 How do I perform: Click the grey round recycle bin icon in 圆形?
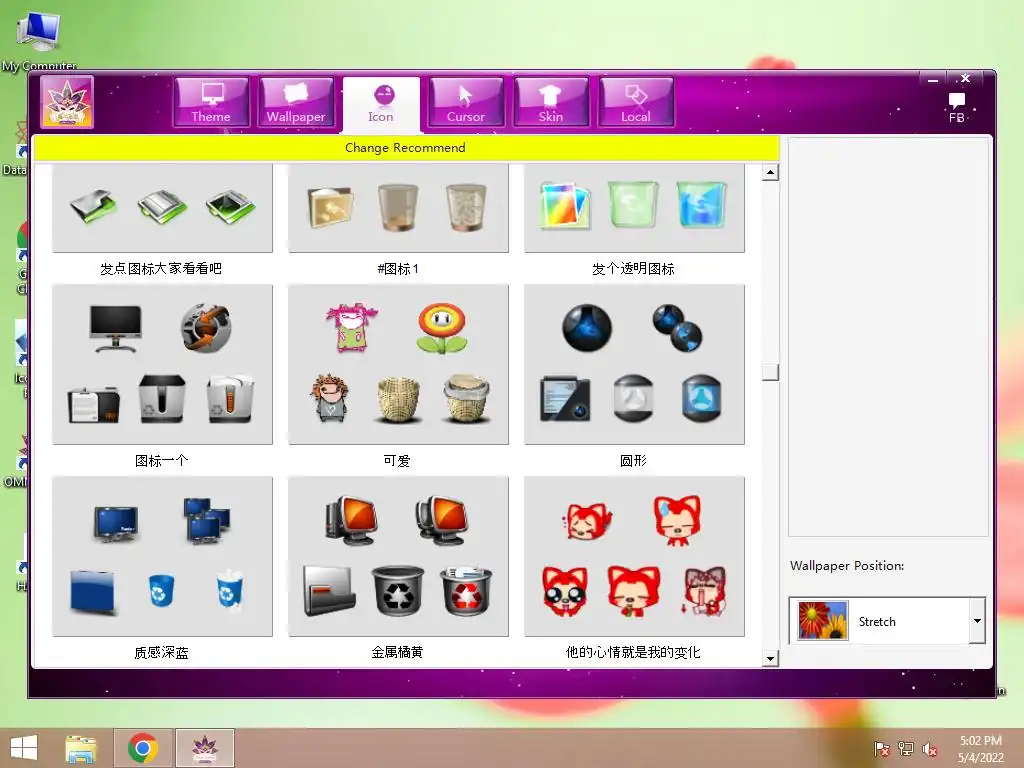pyautogui.click(x=633, y=398)
